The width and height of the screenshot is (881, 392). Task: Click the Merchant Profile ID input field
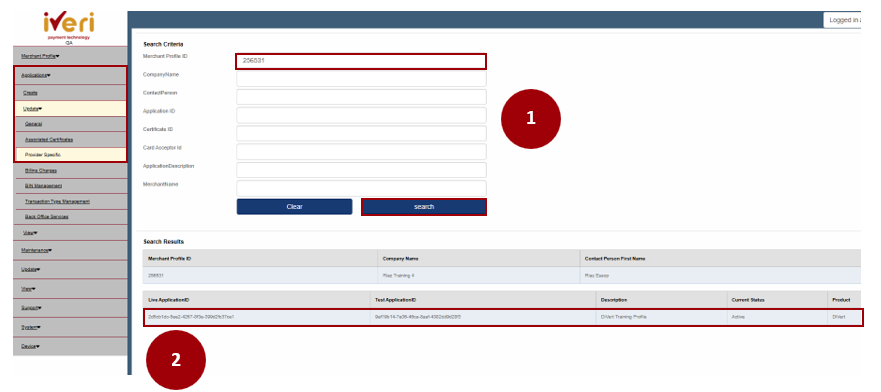coord(361,61)
